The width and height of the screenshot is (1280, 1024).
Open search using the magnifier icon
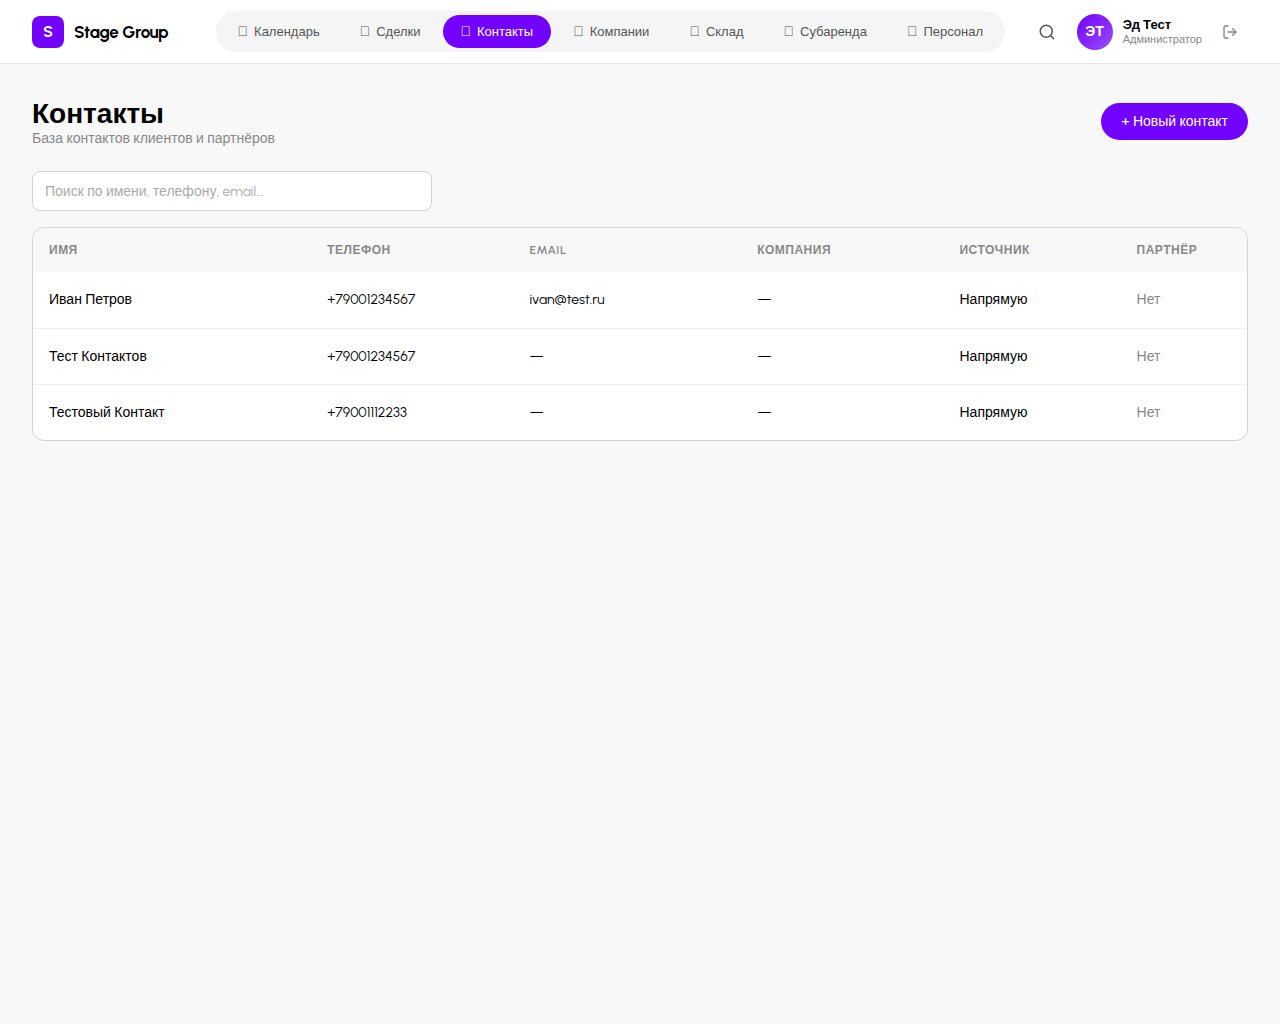point(1046,31)
